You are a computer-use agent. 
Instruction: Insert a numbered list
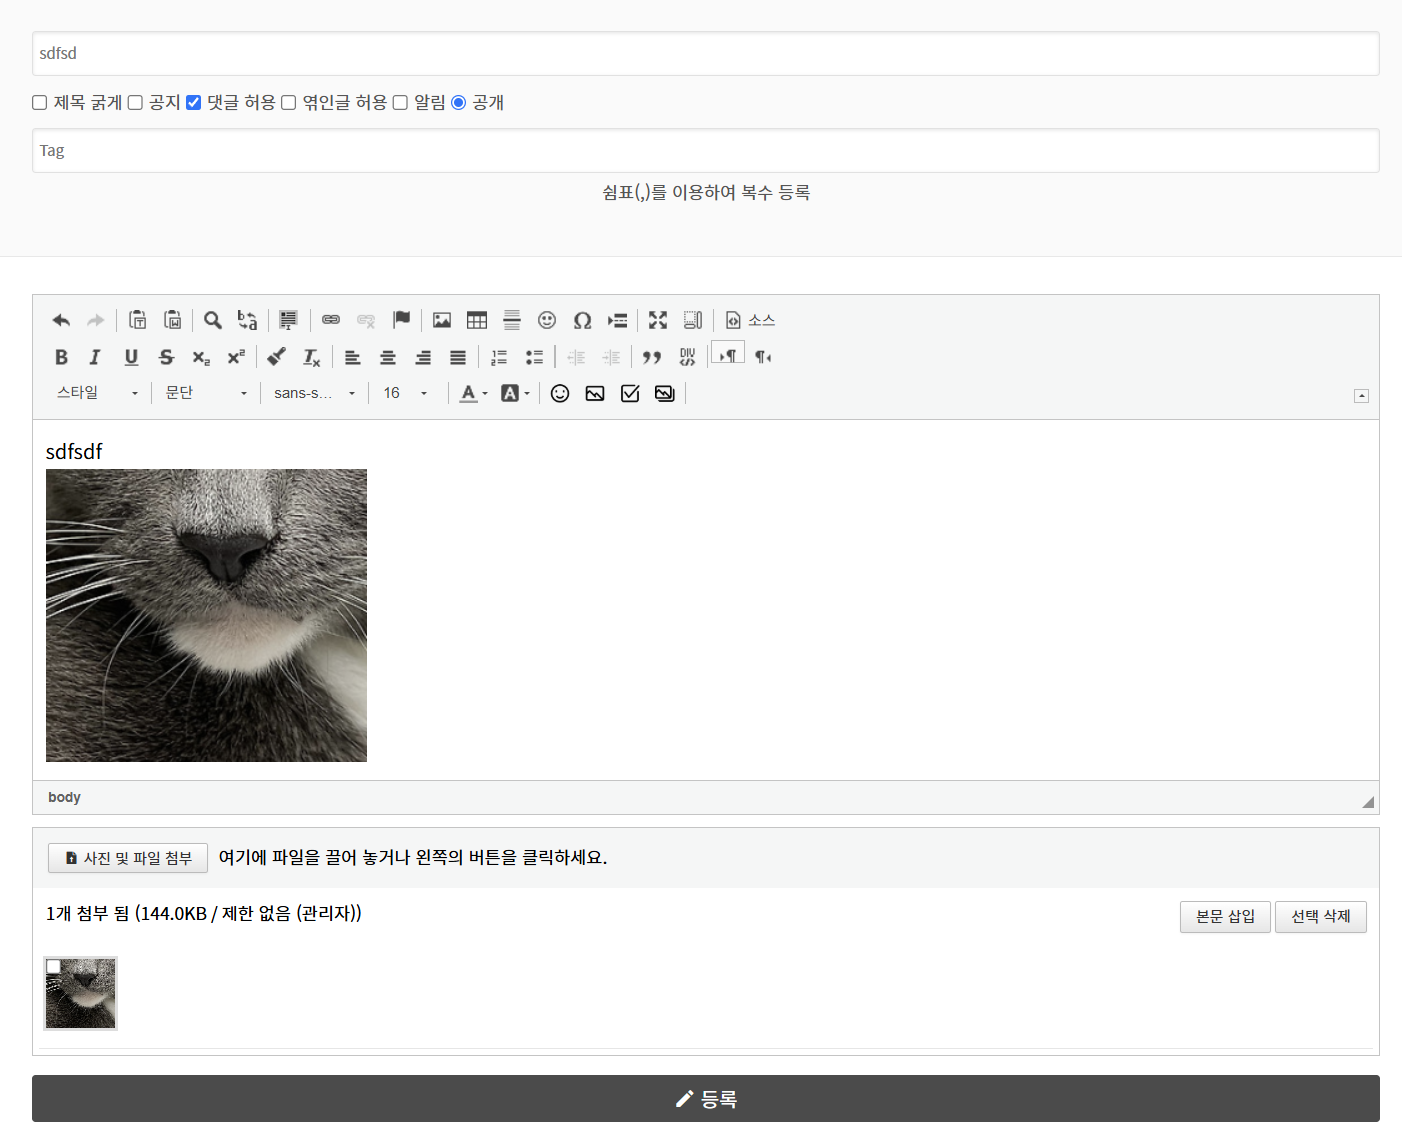tap(499, 357)
